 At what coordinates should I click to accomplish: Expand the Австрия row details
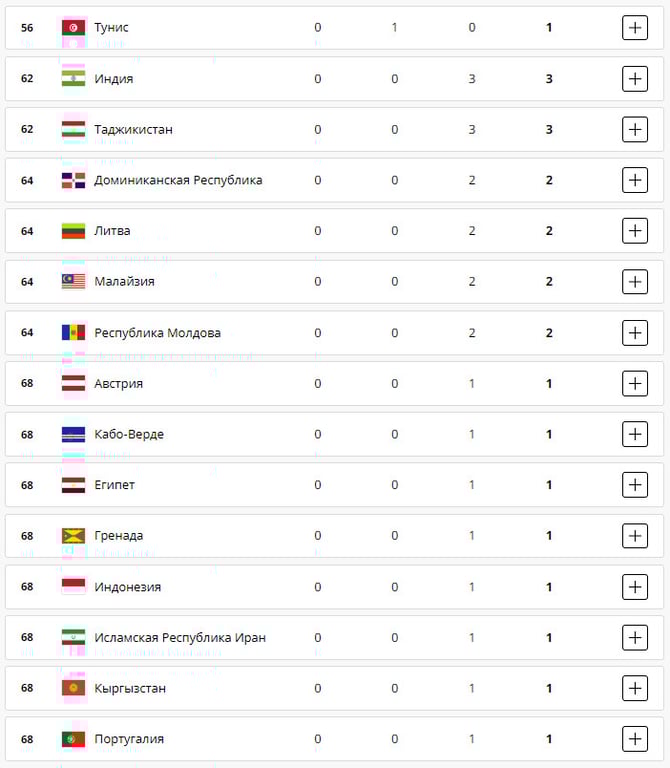click(635, 383)
